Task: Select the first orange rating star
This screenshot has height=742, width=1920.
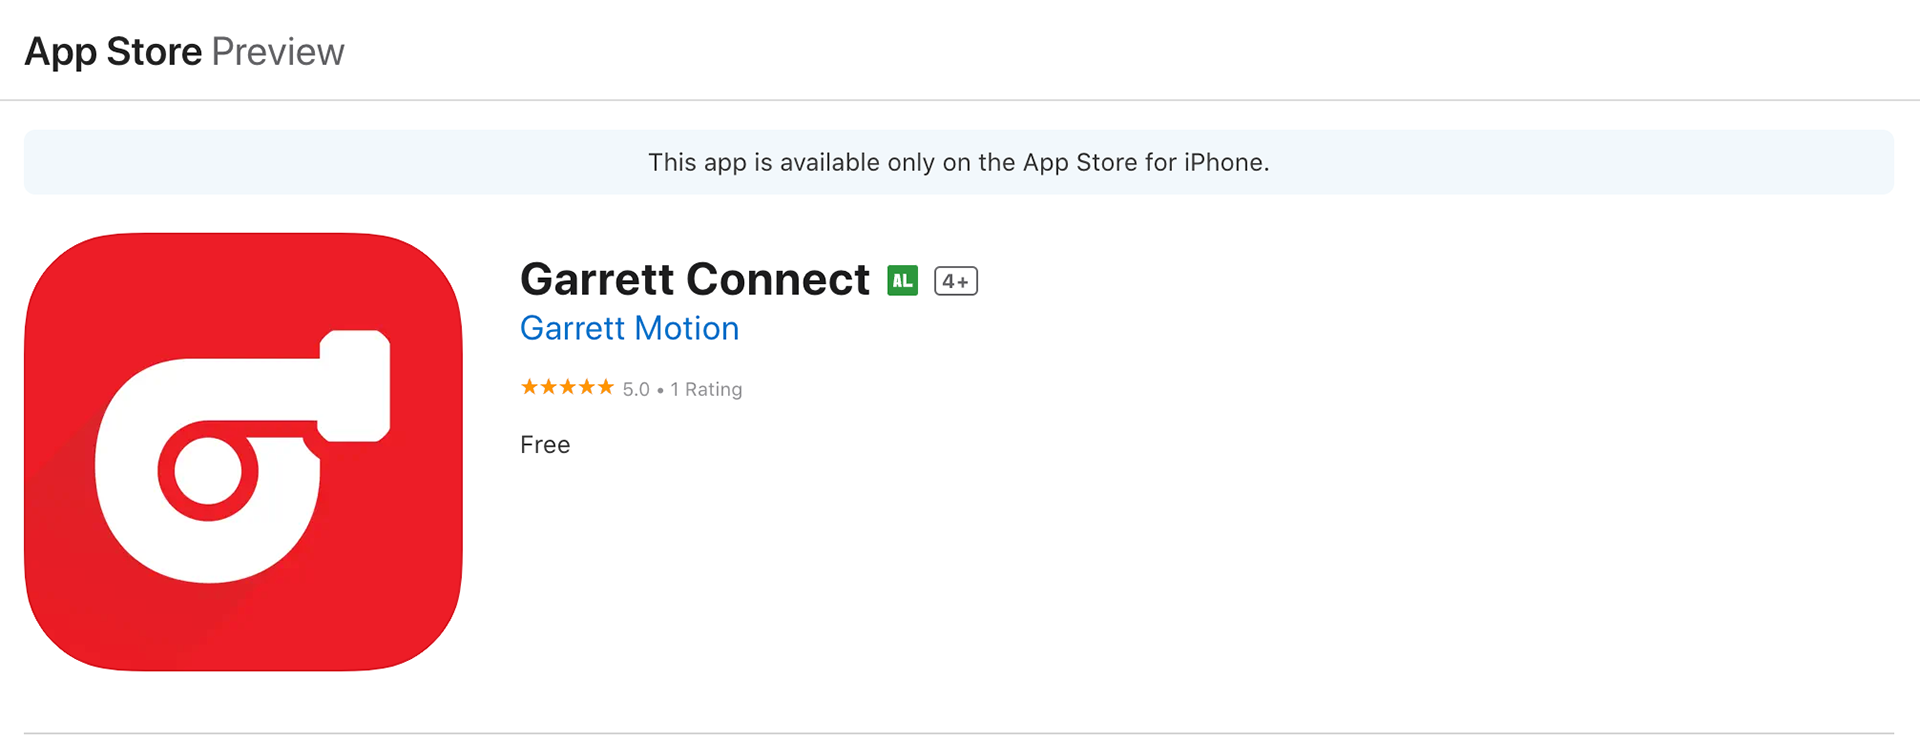Action: point(530,387)
